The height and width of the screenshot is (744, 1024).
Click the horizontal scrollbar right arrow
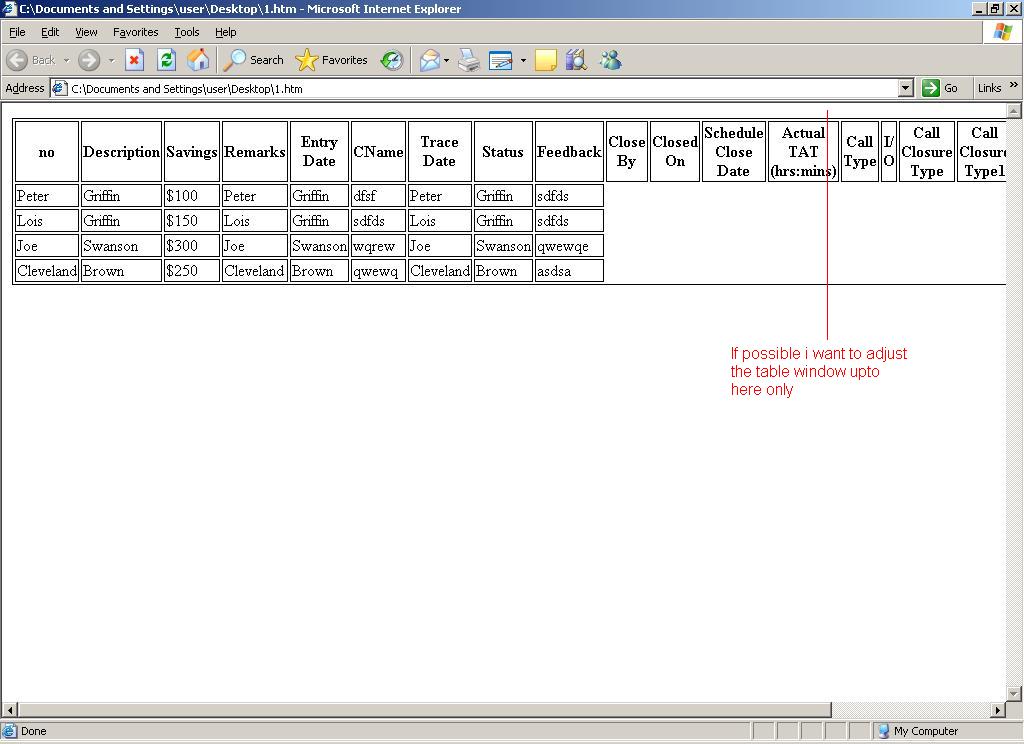(998, 709)
